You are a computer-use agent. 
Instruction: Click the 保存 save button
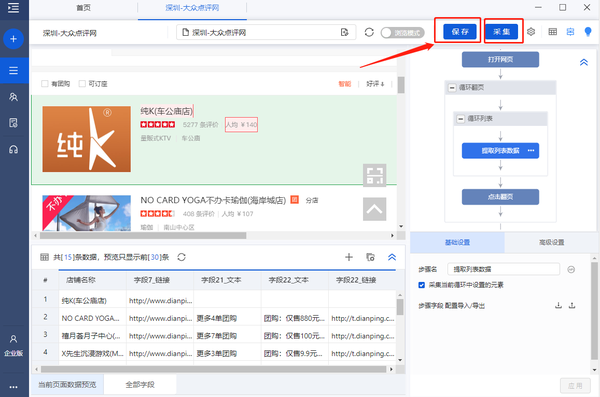(x=460, y=32)
